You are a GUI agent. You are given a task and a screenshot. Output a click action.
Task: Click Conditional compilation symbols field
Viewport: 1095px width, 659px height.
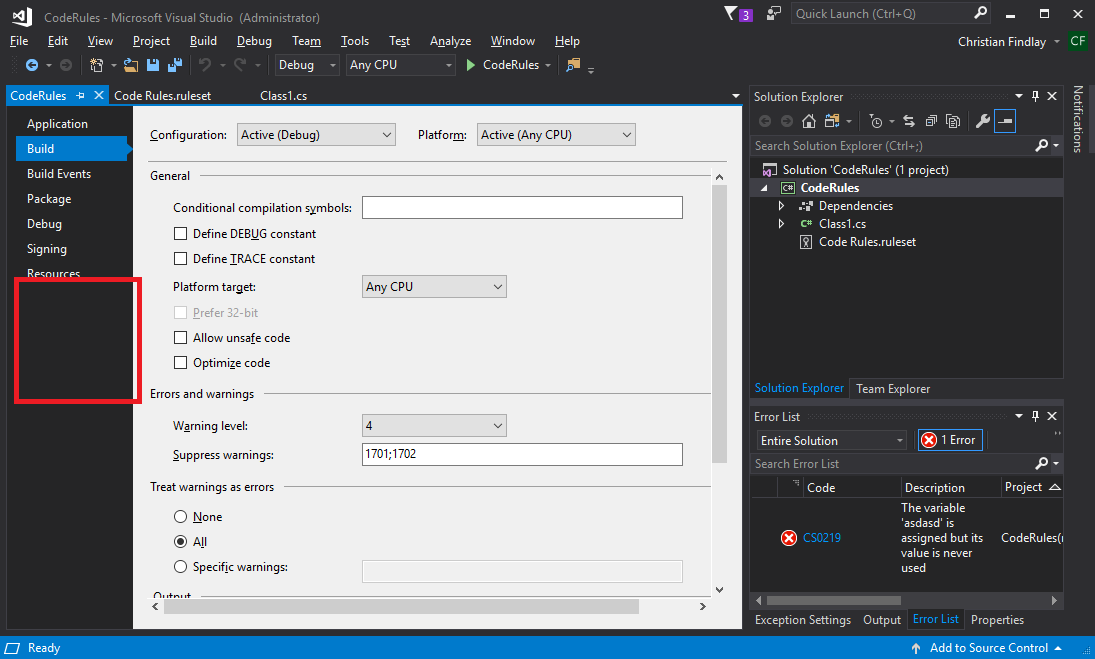[522, 207]
